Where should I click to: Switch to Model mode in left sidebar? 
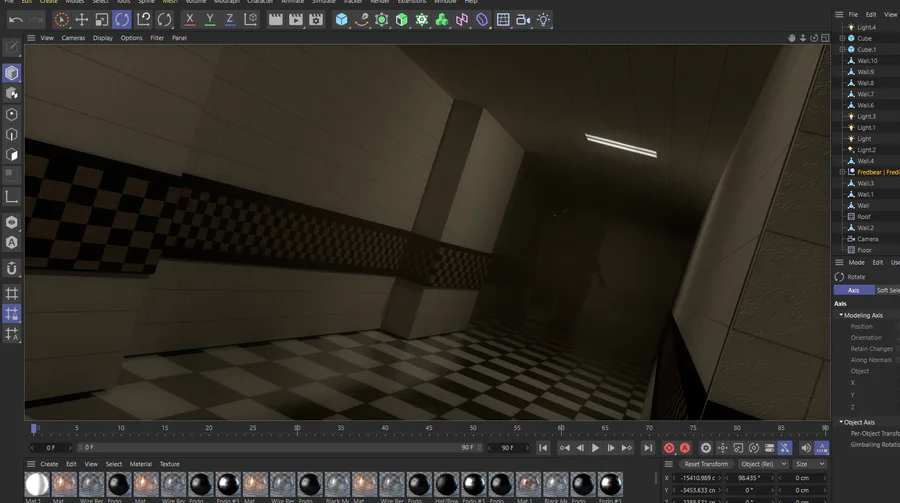click(x=11, y=73)
